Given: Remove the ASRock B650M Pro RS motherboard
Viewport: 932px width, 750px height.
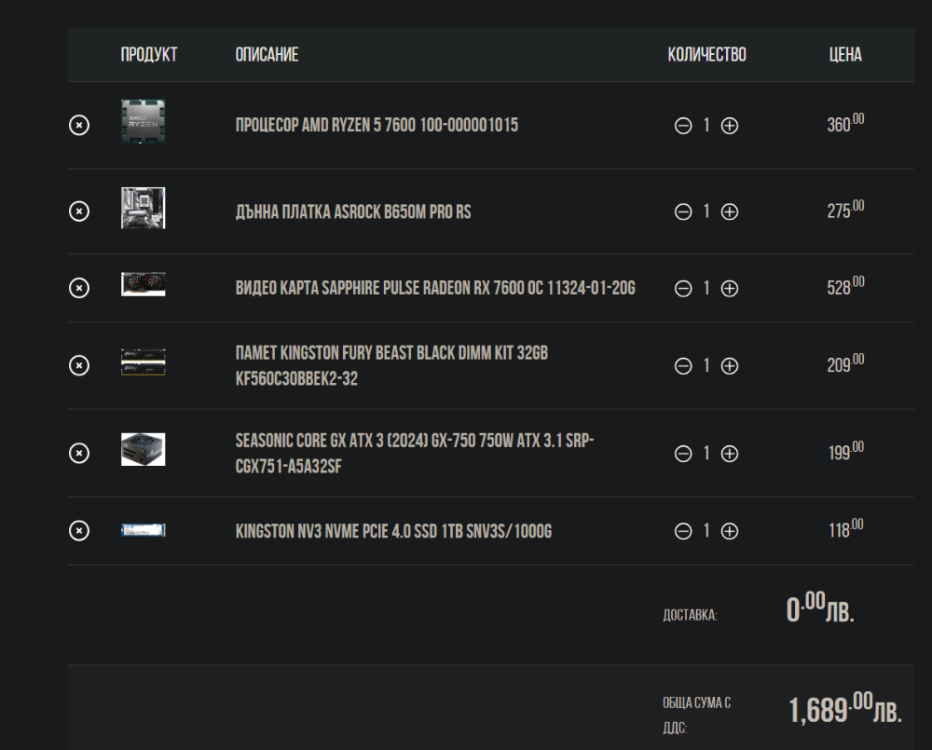Looking at the screenshot, I should (x=79, y=212).
